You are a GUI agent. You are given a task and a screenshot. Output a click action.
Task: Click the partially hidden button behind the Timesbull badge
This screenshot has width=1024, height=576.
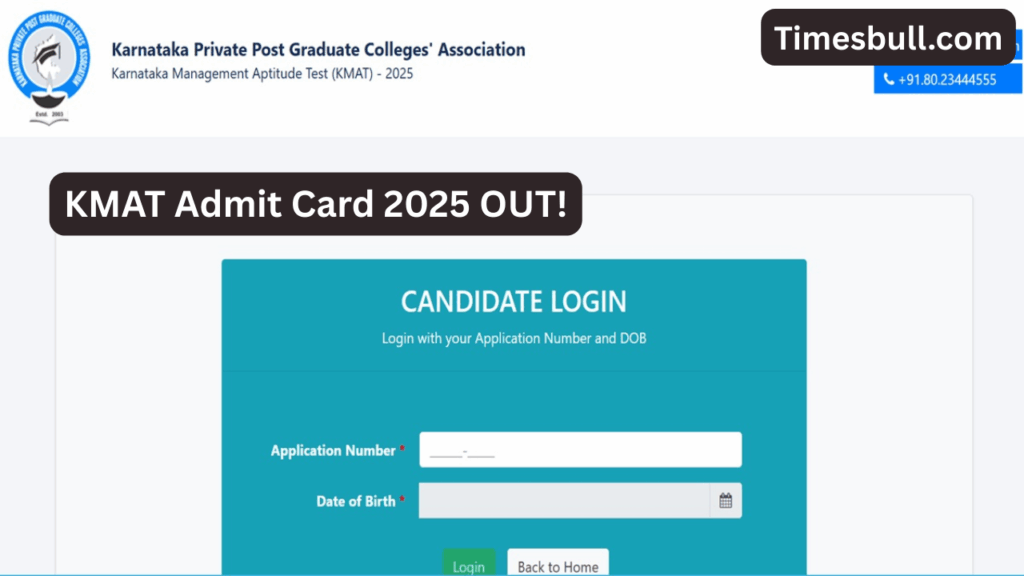click(1018, 46)
